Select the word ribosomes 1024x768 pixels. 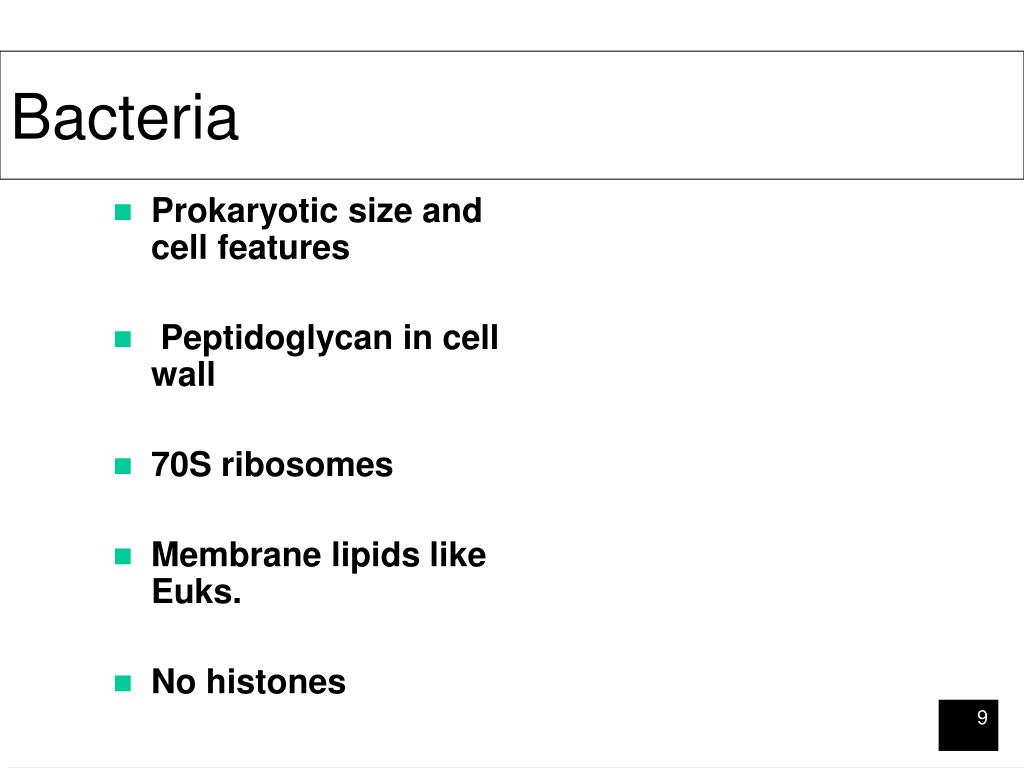[307, 465]
